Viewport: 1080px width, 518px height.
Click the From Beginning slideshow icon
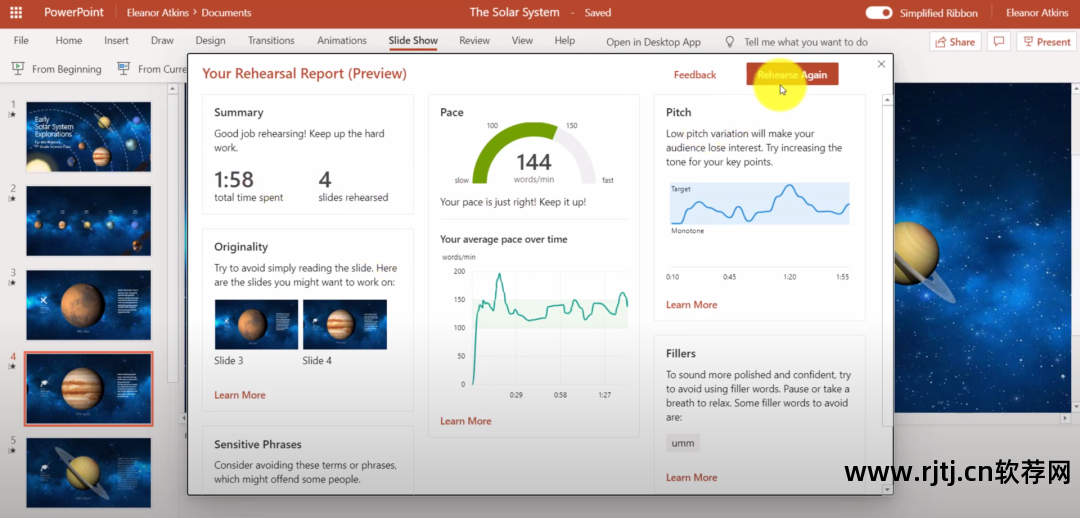18,69
